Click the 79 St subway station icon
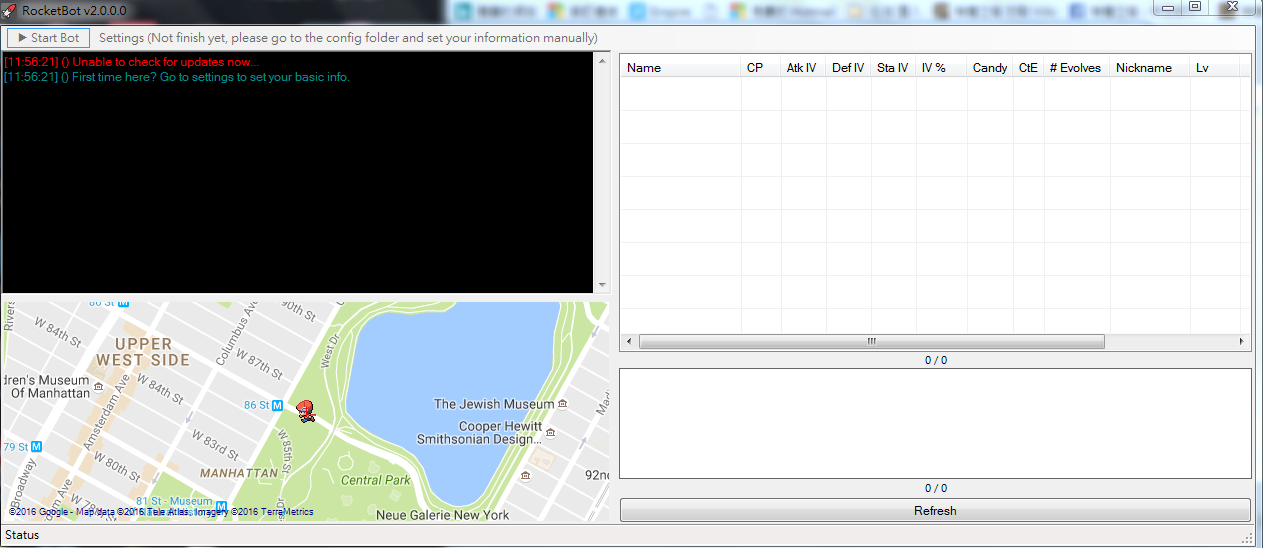The image size is (1263, 548). point(36,446)
